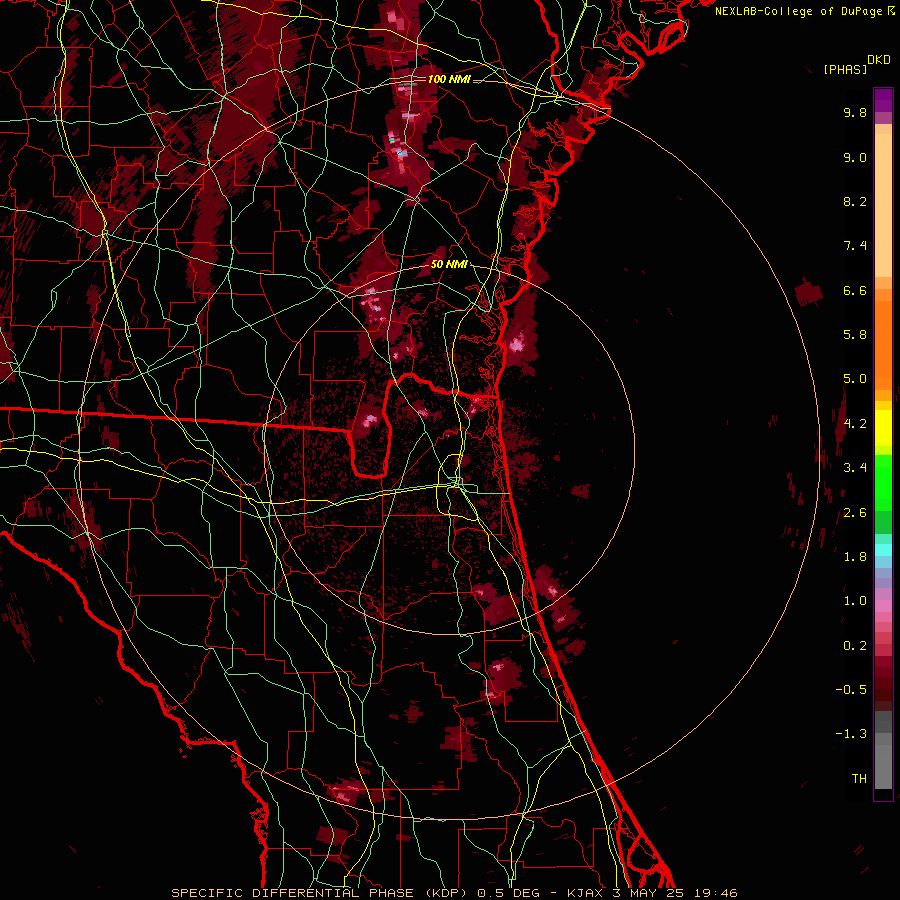
Task: Select the yellow band near 4.2
Action: pyautogui.click(x=883, y=428)
